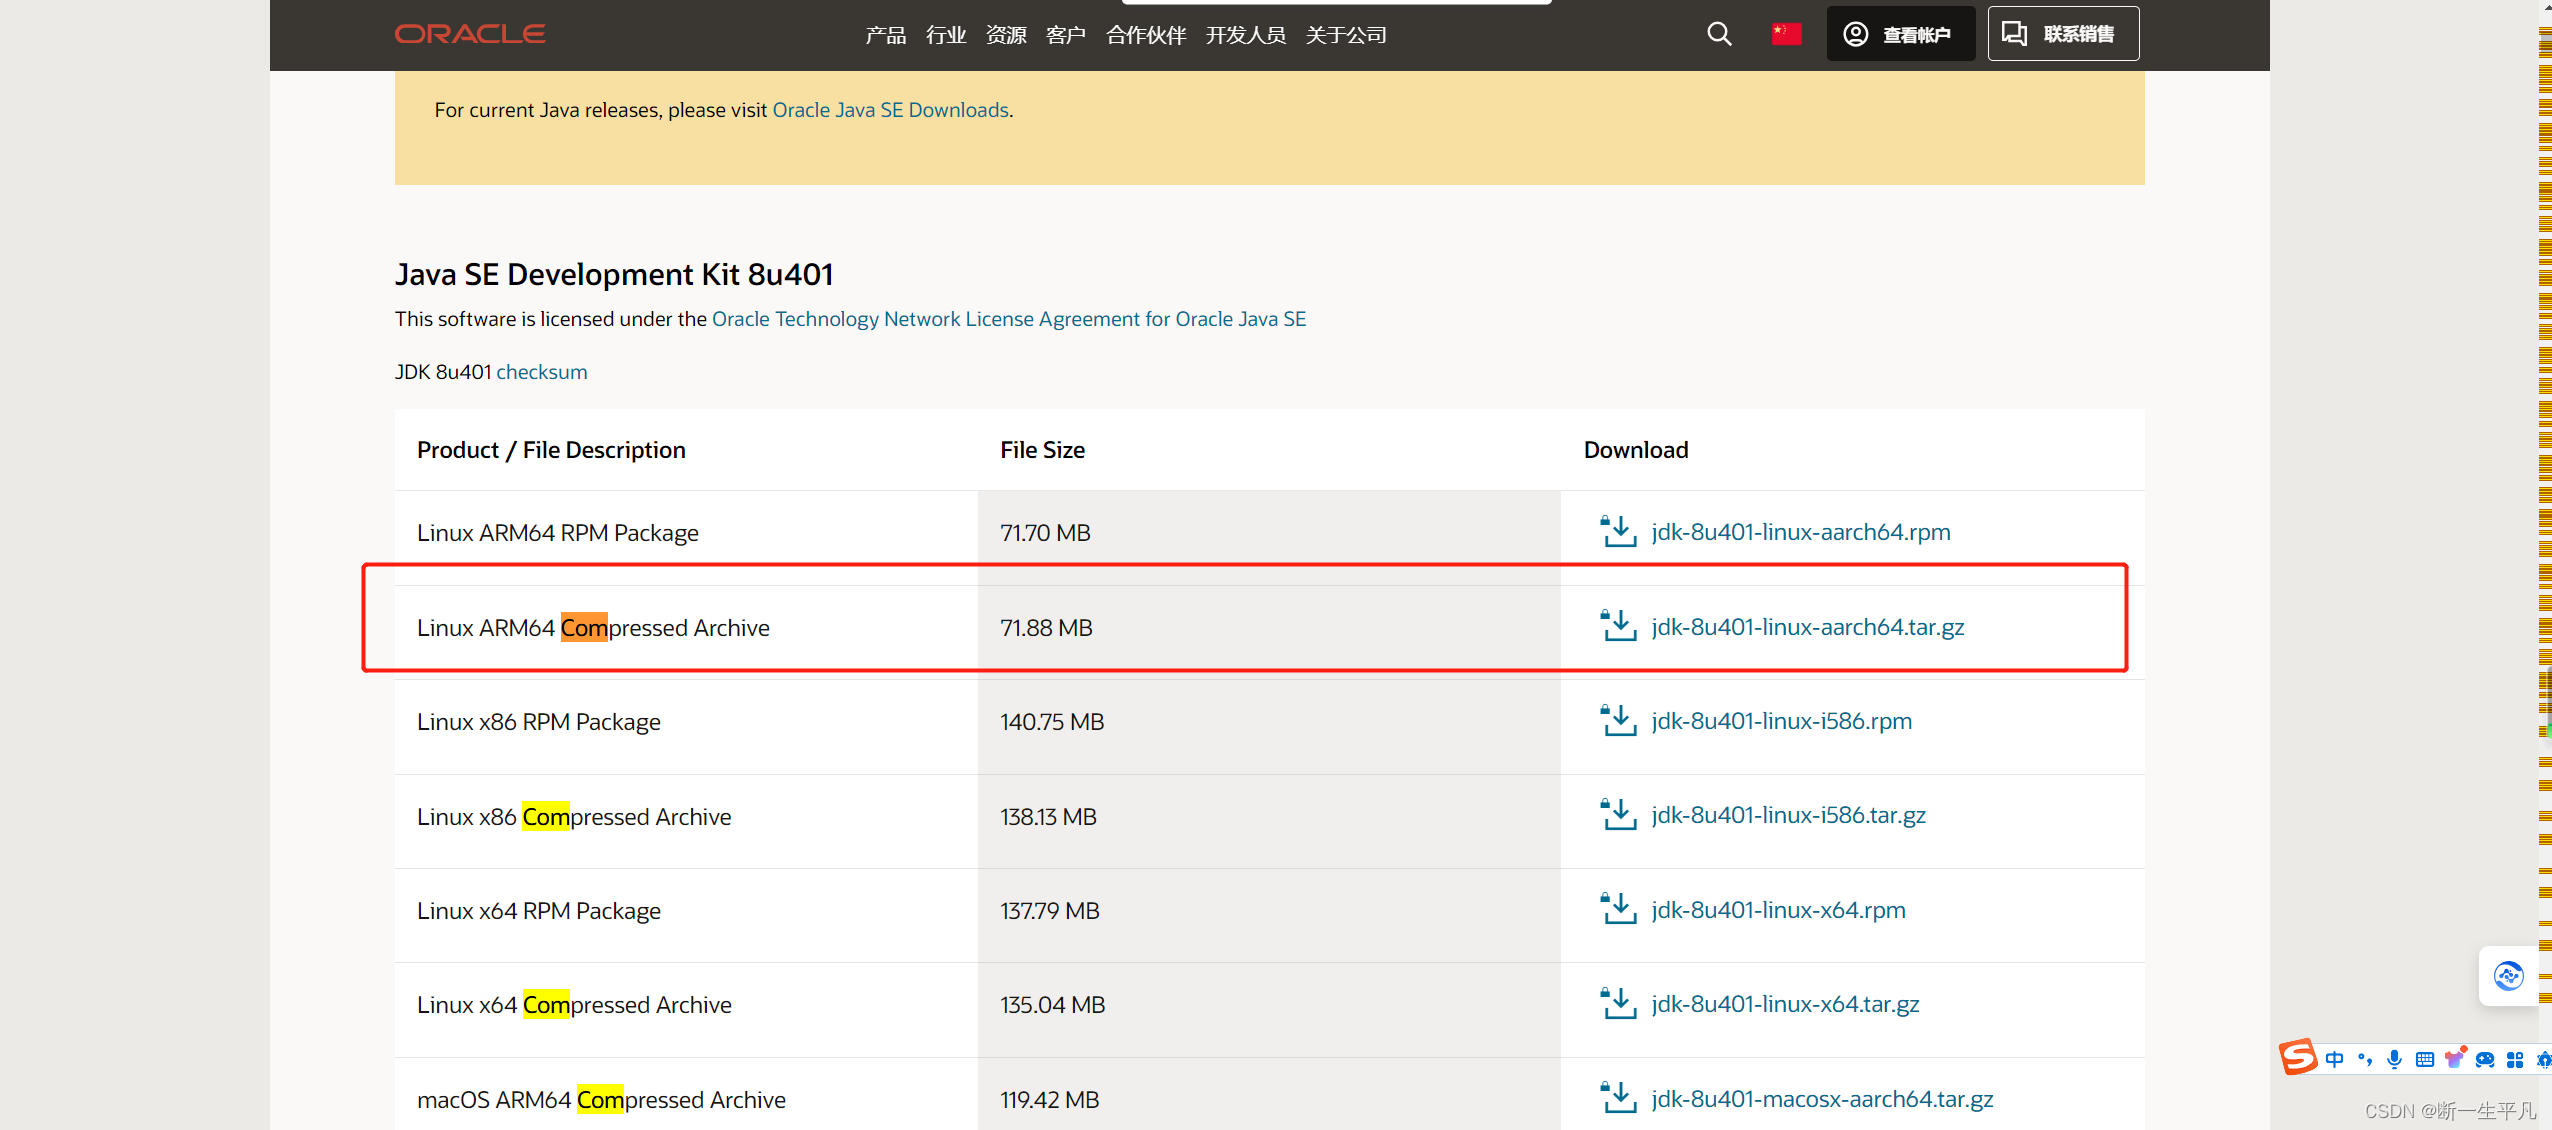2552x1130 pixels.
Task: Select the text "Linux x64 RPM Package"
Action: coord(539,911)
